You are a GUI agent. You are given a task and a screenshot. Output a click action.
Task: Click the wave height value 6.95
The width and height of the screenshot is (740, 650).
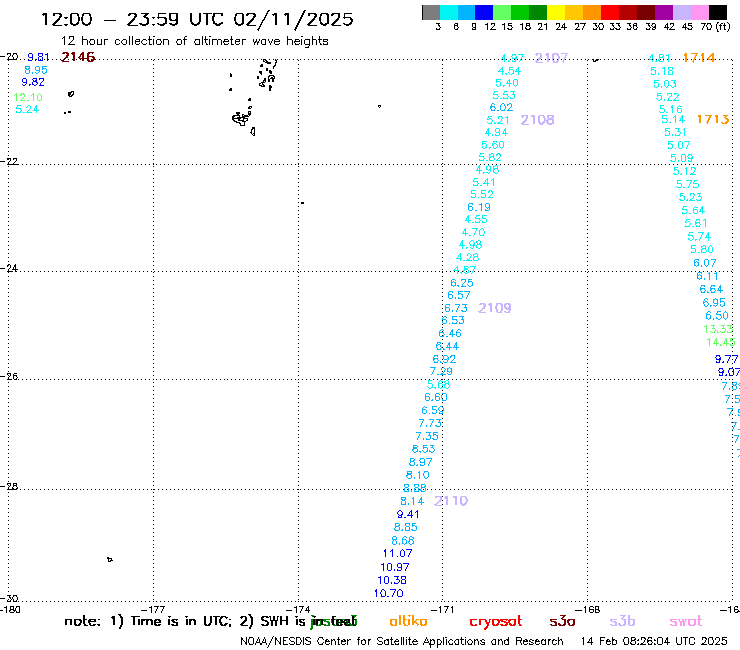coord(714,303)
